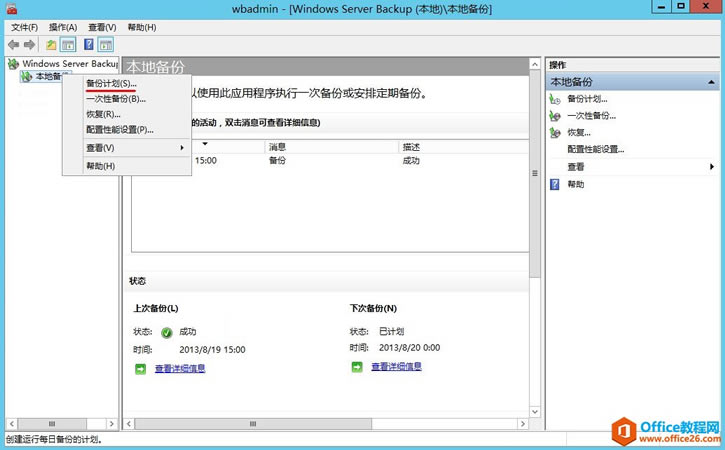Screen dimensions: 725x450
Task: Open the 查看详细信息 link under 下次备份
Action: click(397, 367)
